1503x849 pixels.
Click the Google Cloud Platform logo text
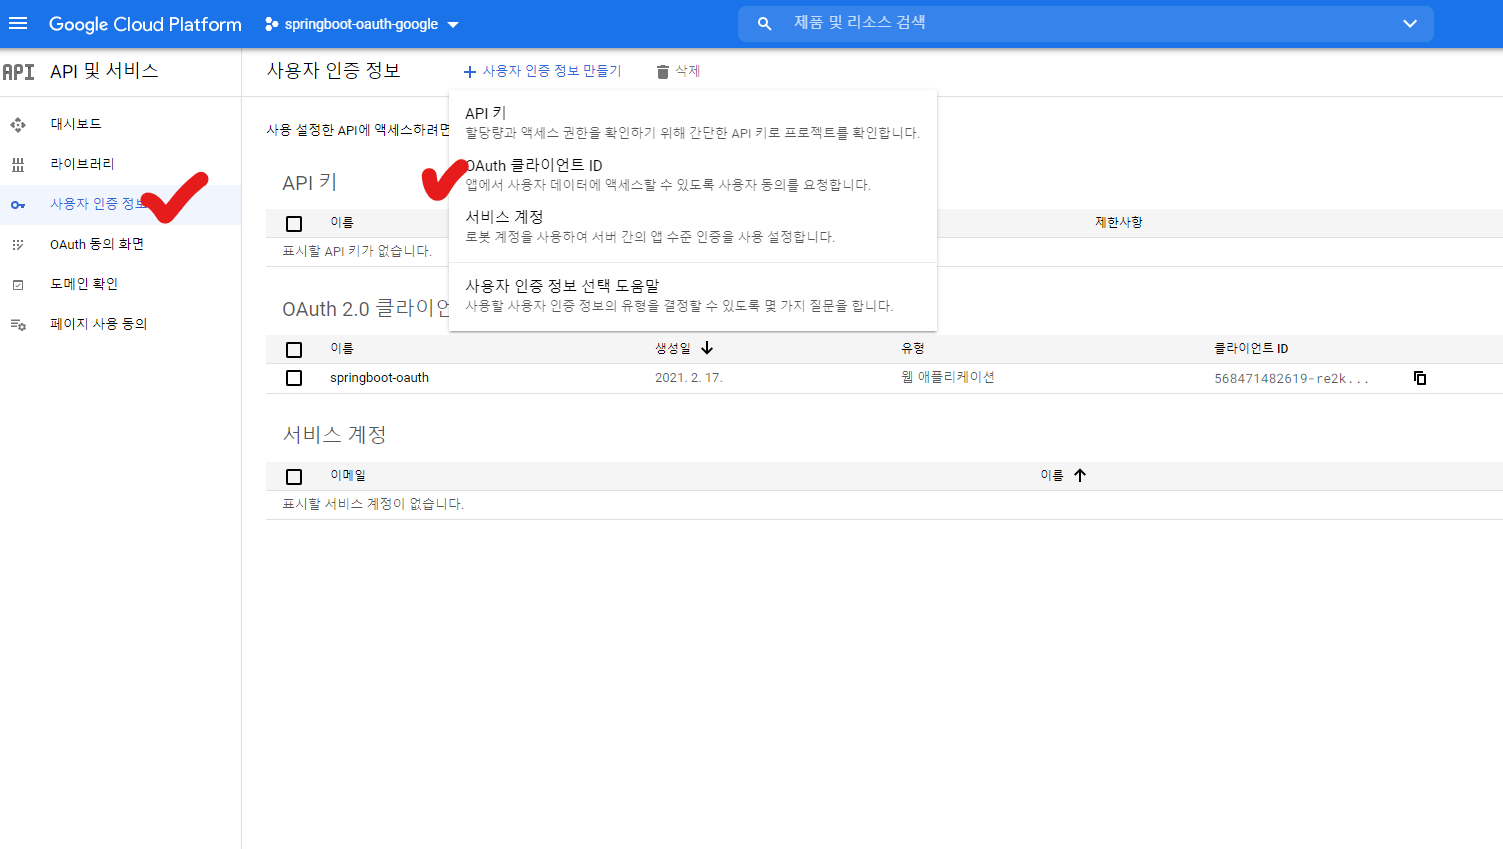(145, 24)
